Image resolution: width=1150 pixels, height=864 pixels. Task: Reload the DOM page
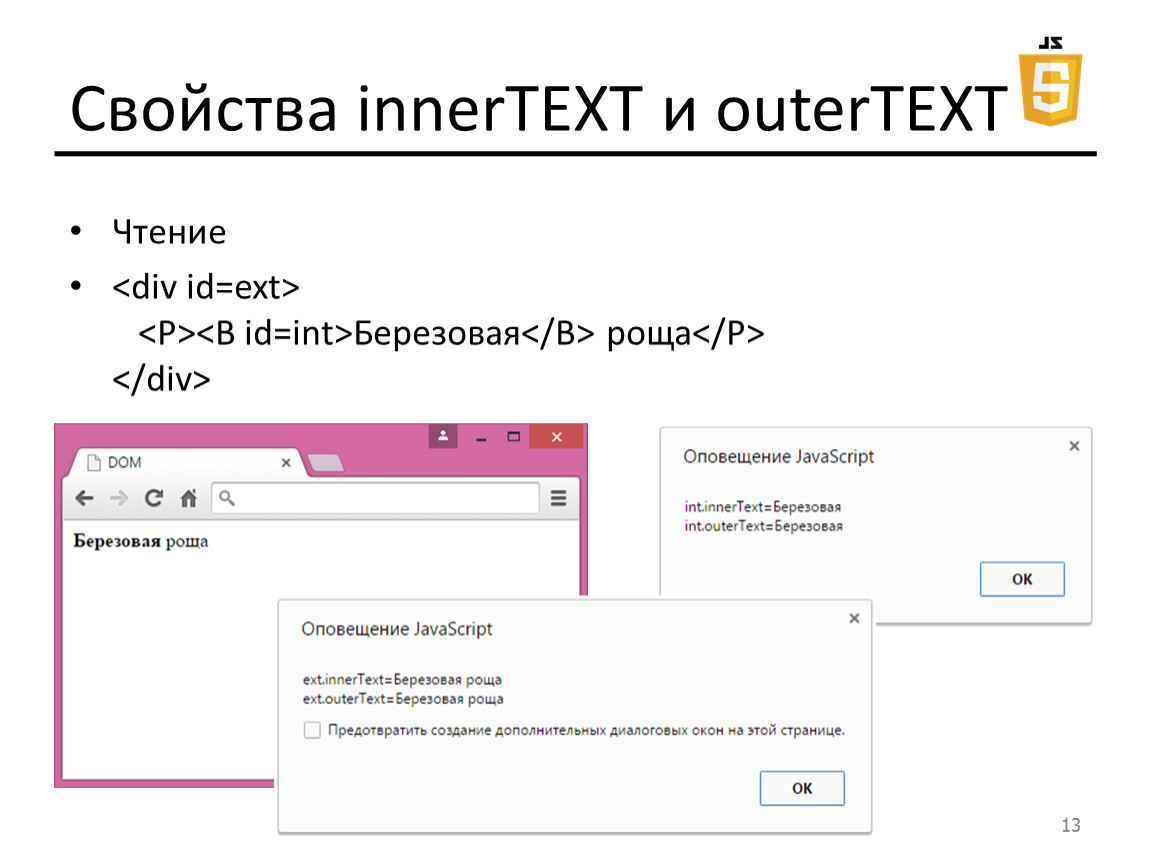tap(153, 498)
